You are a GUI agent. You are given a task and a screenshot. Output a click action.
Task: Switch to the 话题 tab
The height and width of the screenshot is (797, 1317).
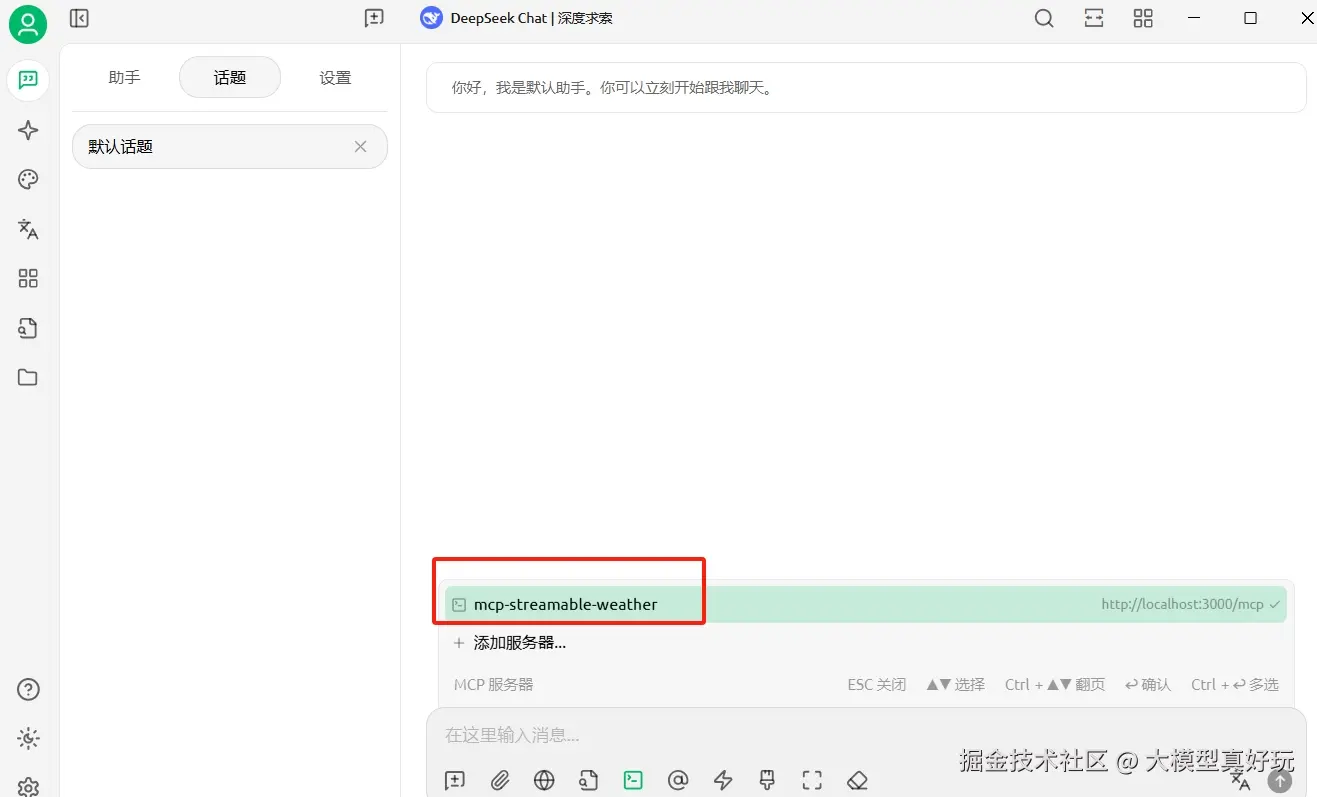(230, 77)
